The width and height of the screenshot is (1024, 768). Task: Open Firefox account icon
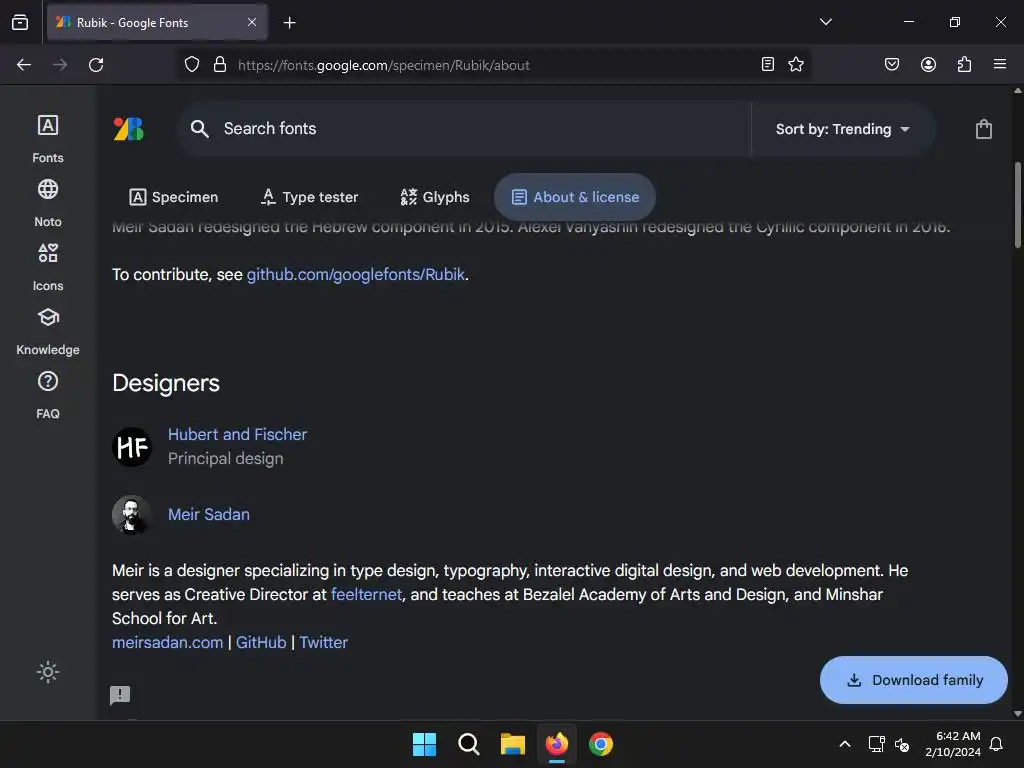click(928, 64)
